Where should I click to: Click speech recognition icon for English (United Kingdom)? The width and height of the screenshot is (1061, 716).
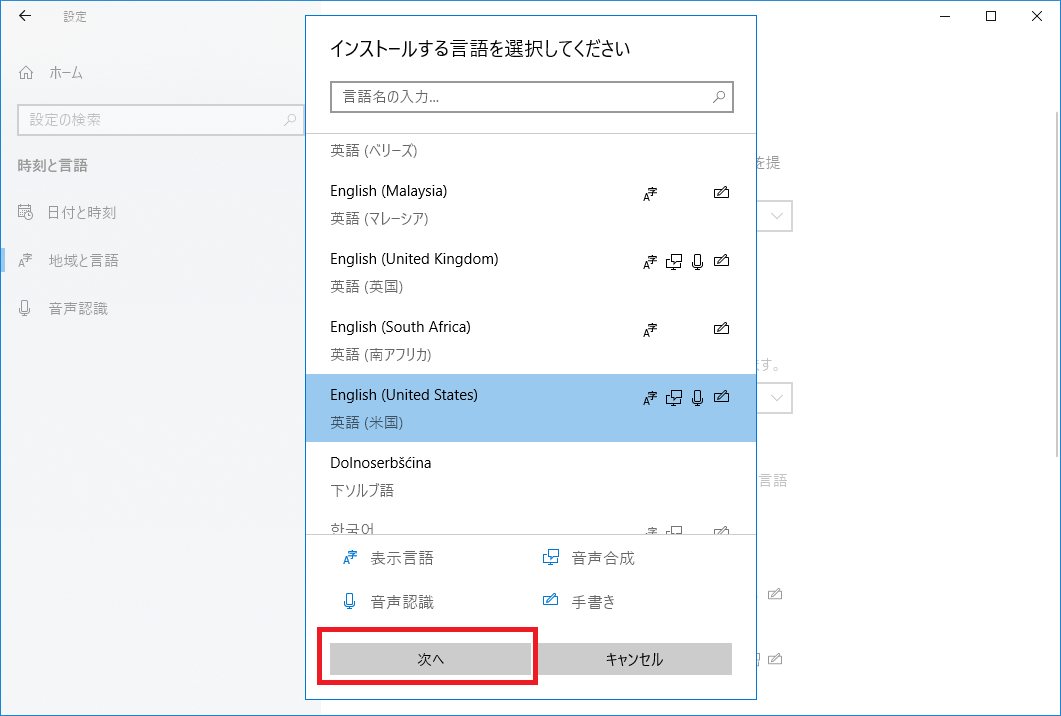pos(698,262)
